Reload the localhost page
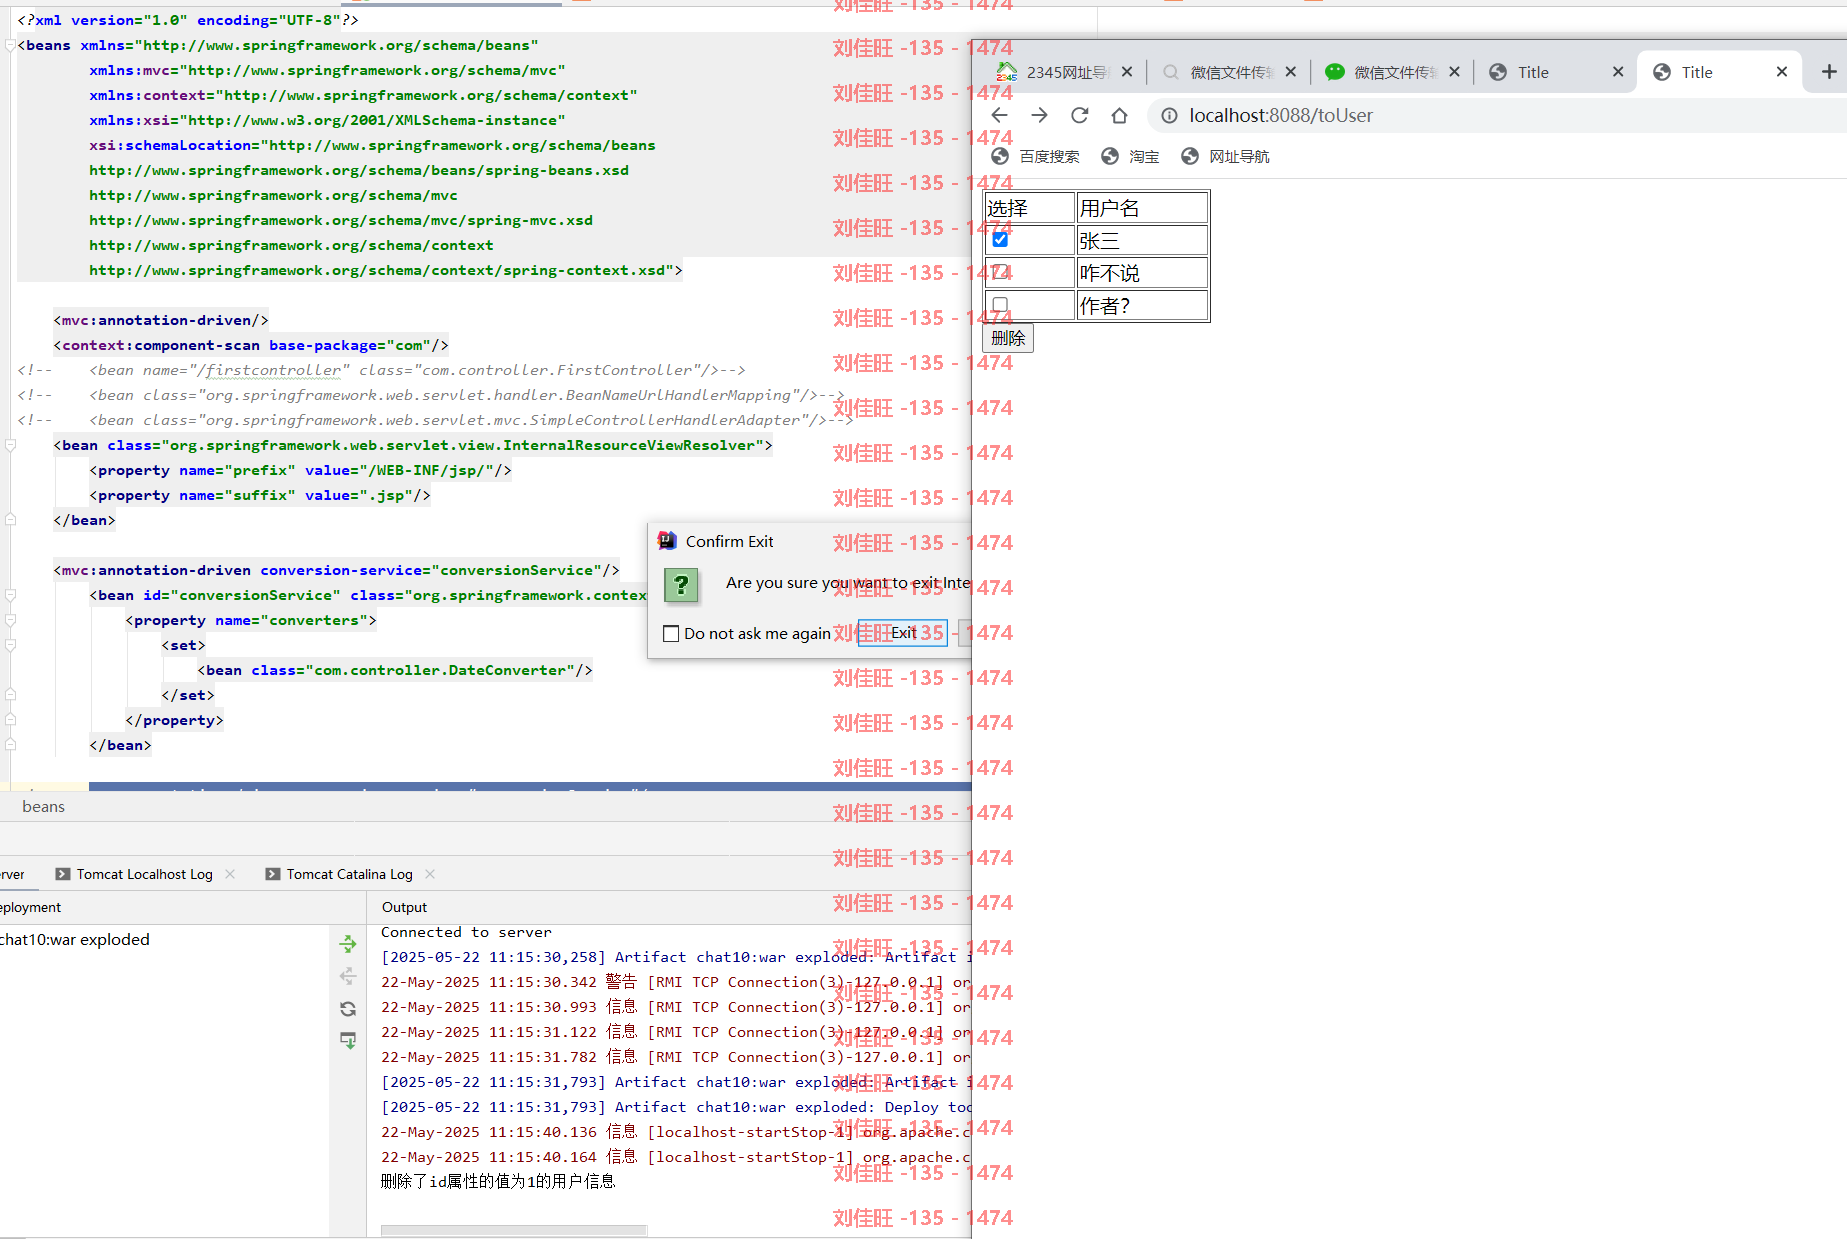The height and width of the screenshot is (1239, 1847). pos(1079,115)
